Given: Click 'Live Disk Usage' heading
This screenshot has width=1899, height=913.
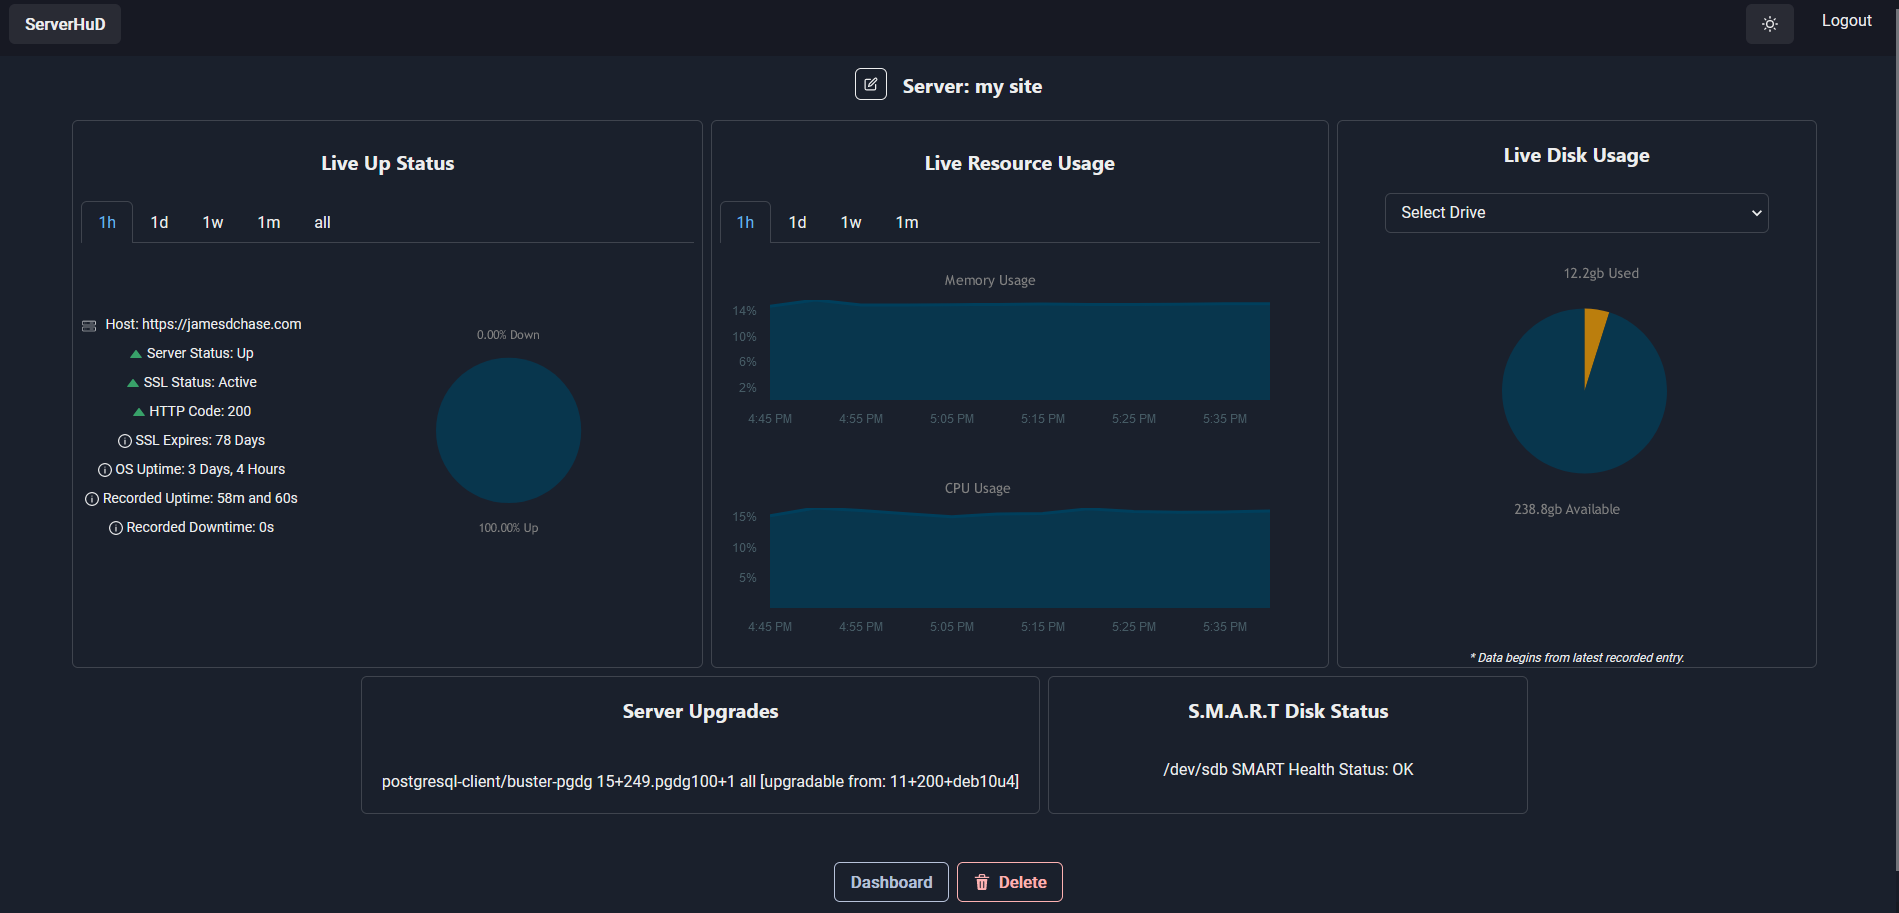Looking at the screenshot, I should point(1576,156).
